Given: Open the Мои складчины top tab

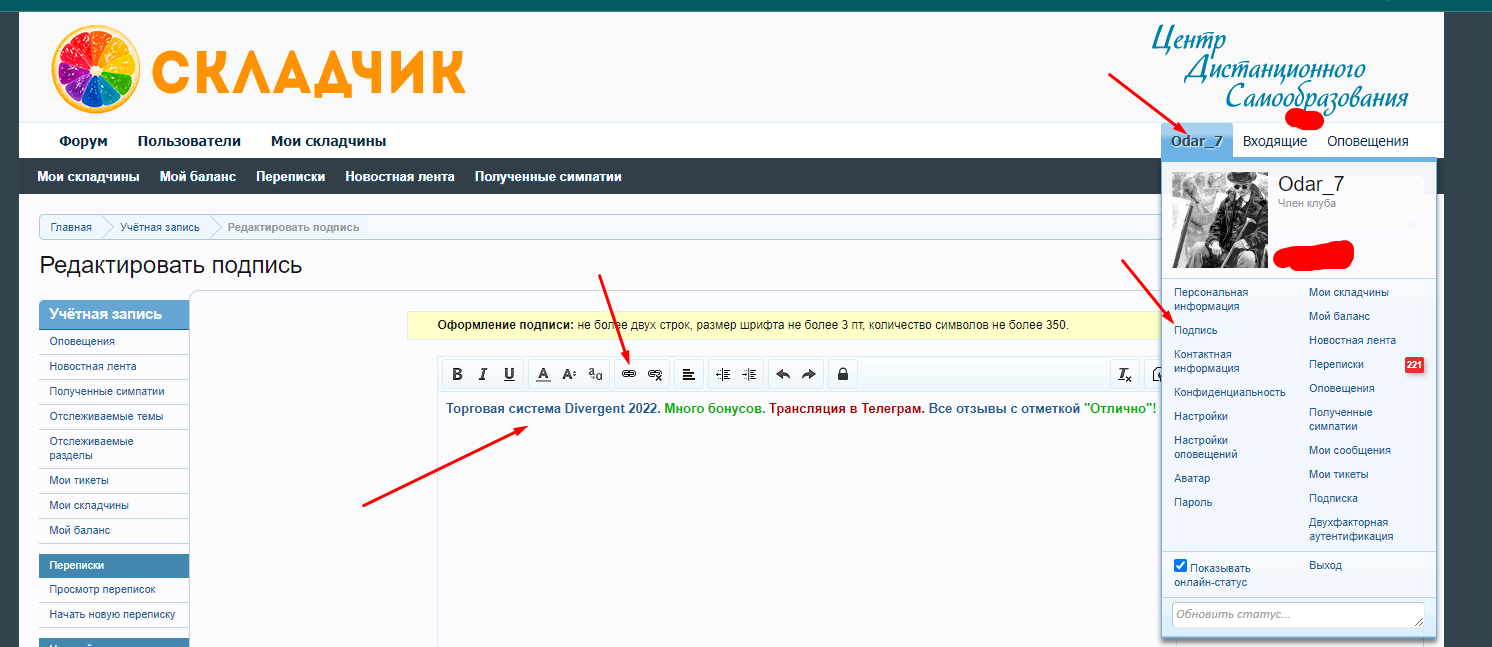Looking at the screenshot, I should (329, 141).
